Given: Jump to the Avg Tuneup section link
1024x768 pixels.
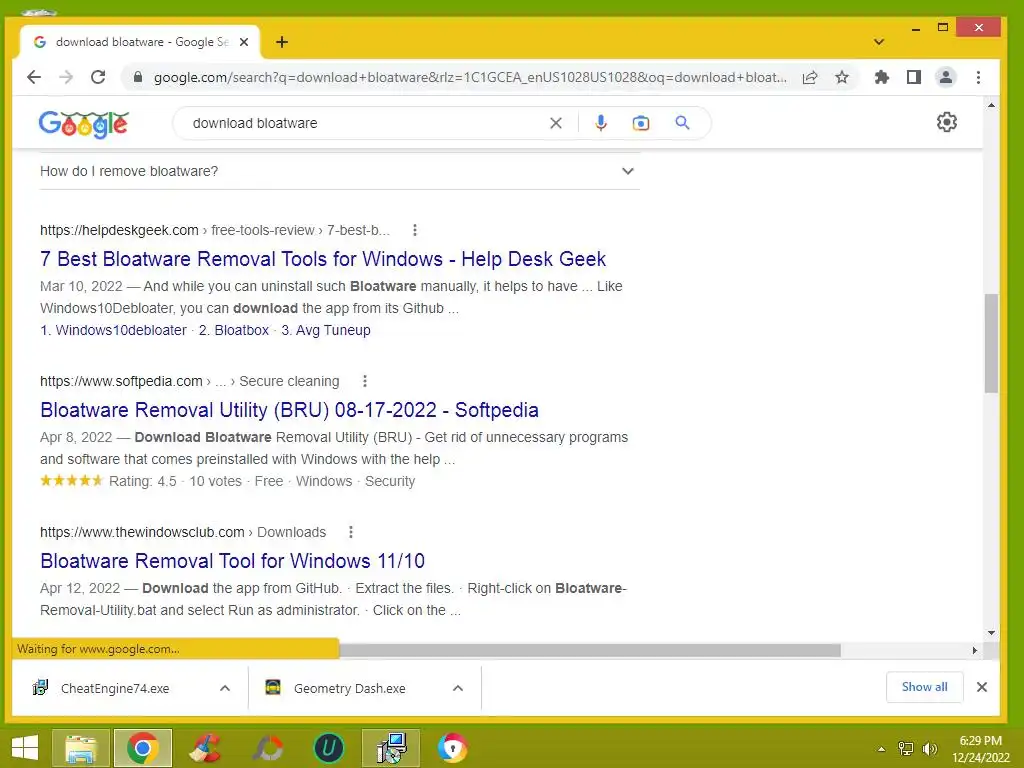Looking at the screenshot, I should pyautogui.click(x=326, y=330).
